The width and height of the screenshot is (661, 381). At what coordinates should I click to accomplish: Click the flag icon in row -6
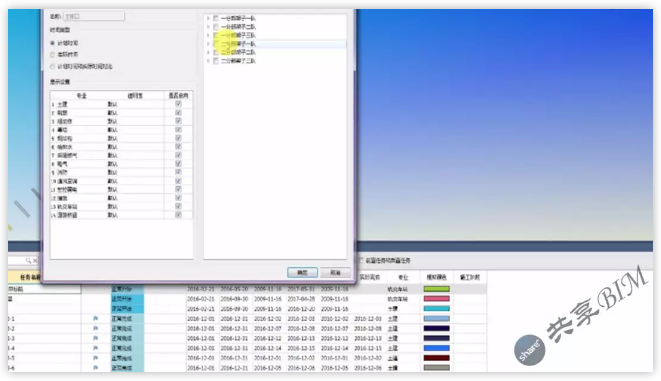pos(95,368)
